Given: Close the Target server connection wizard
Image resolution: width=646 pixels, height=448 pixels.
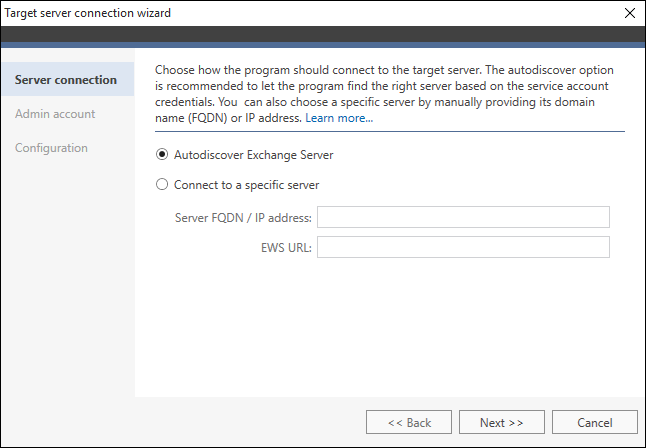Looking at the screenshot, I should tap(630, 13).
